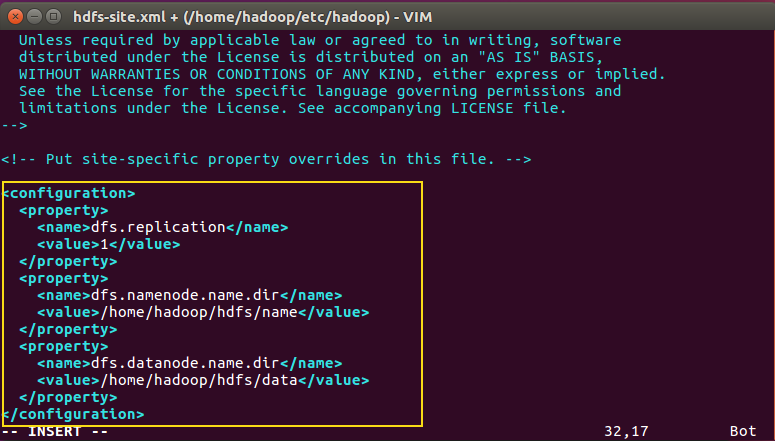775x441 pixels.
Task: Click the first opening property tag
Action: coord(64,210)
